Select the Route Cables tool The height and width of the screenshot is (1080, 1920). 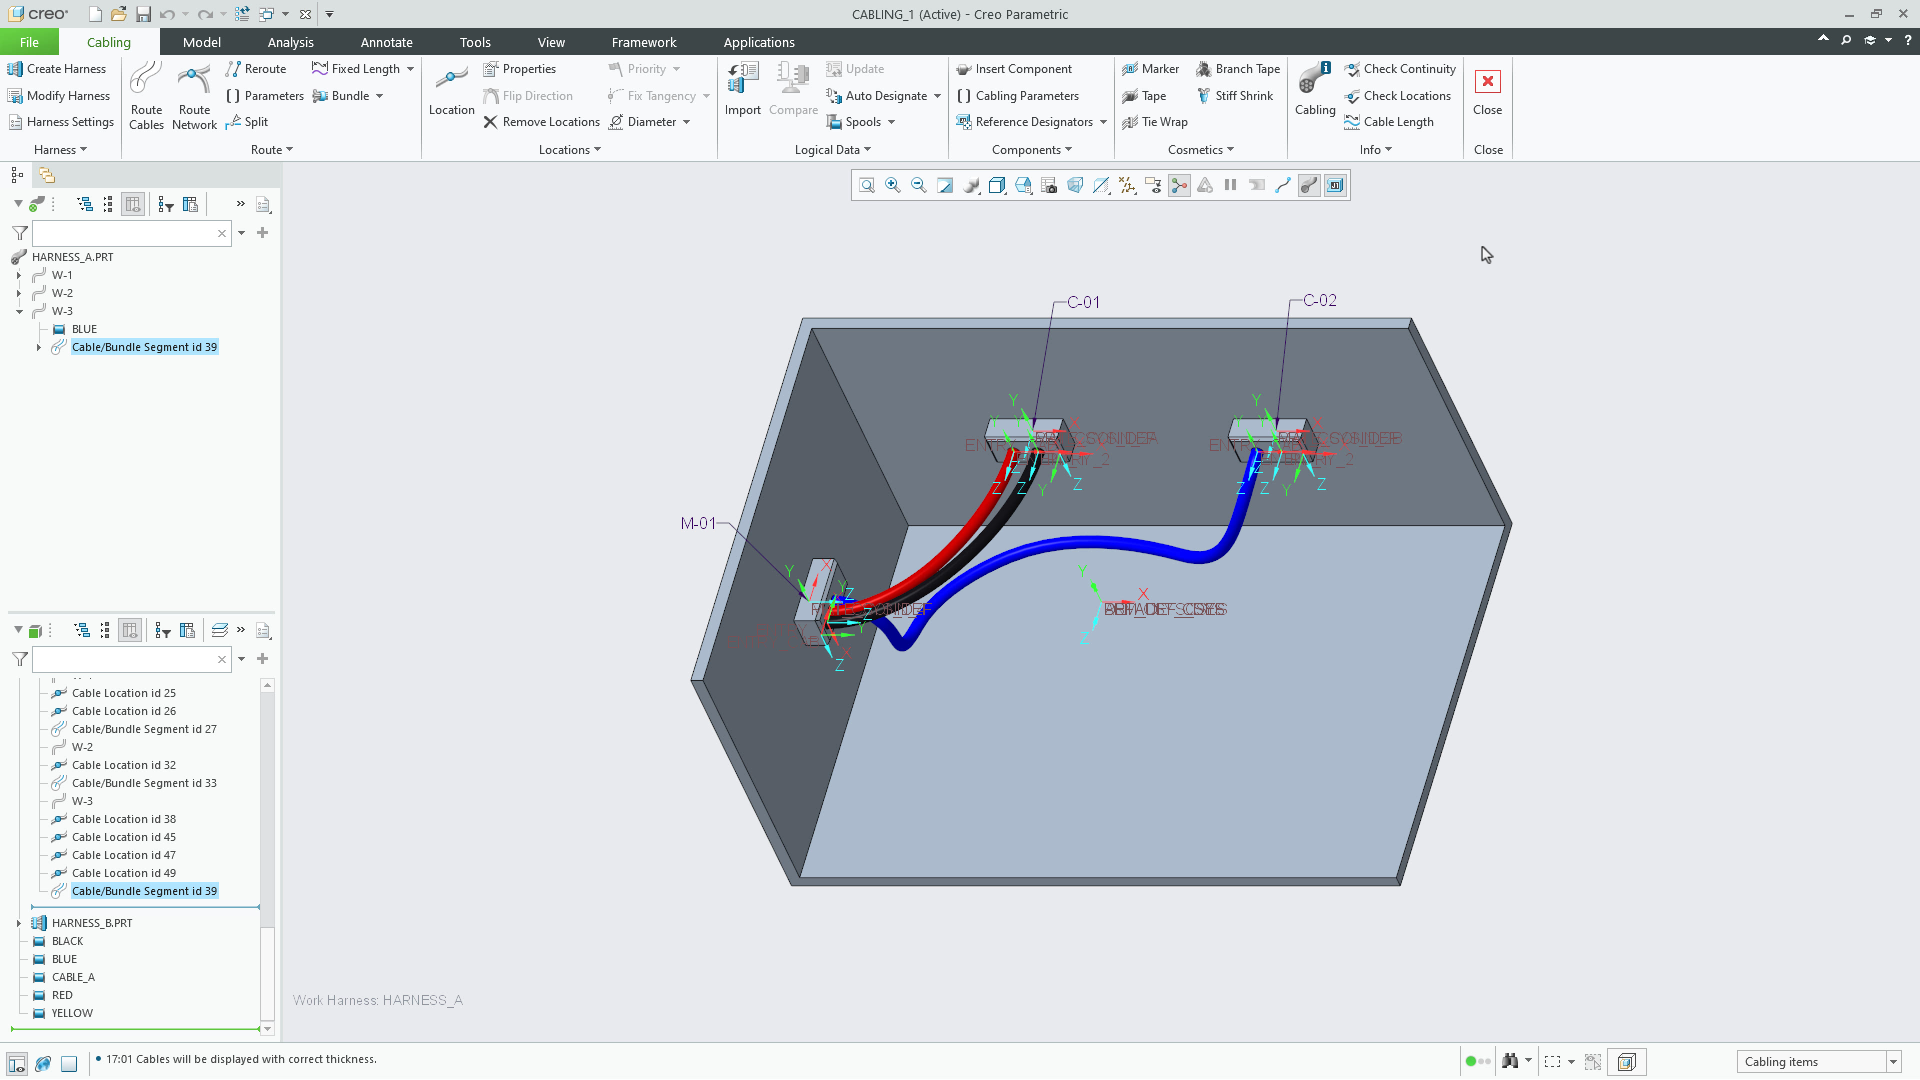point(146,95)
